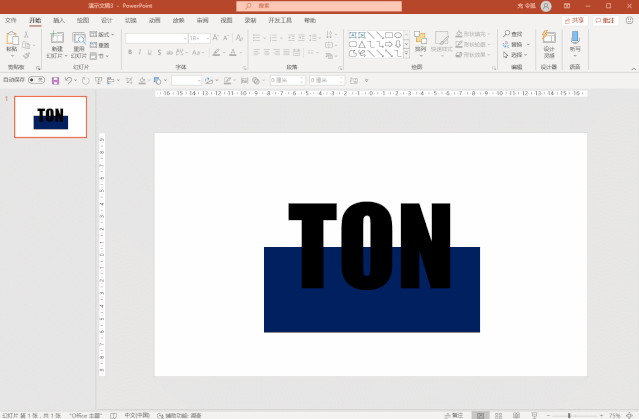The width and height of the screenshot is (639, 419).
Task: Click the Reset (重置) slide button
Action: (x=99, y=45)
